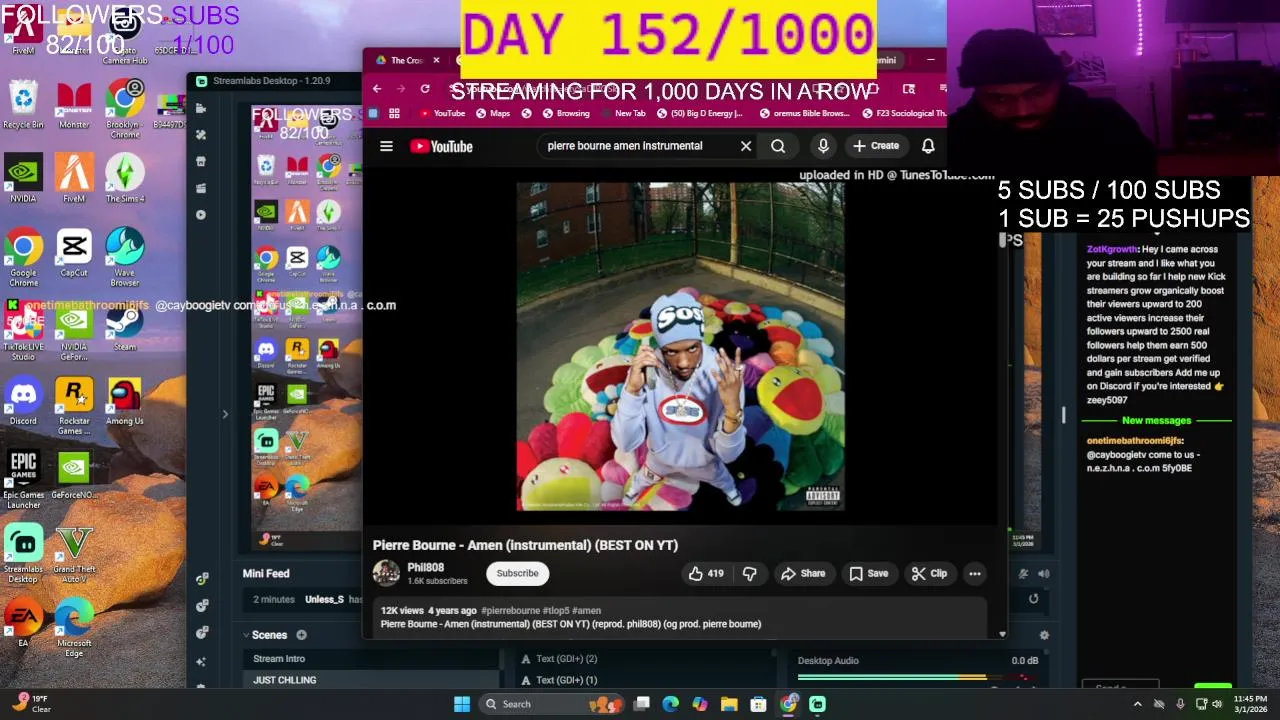Image resolution: width=1280 pixels, height=720 pixels.
Task: Adjust the Desktop Audio volume slider
Action: click(x=918, y=677)
